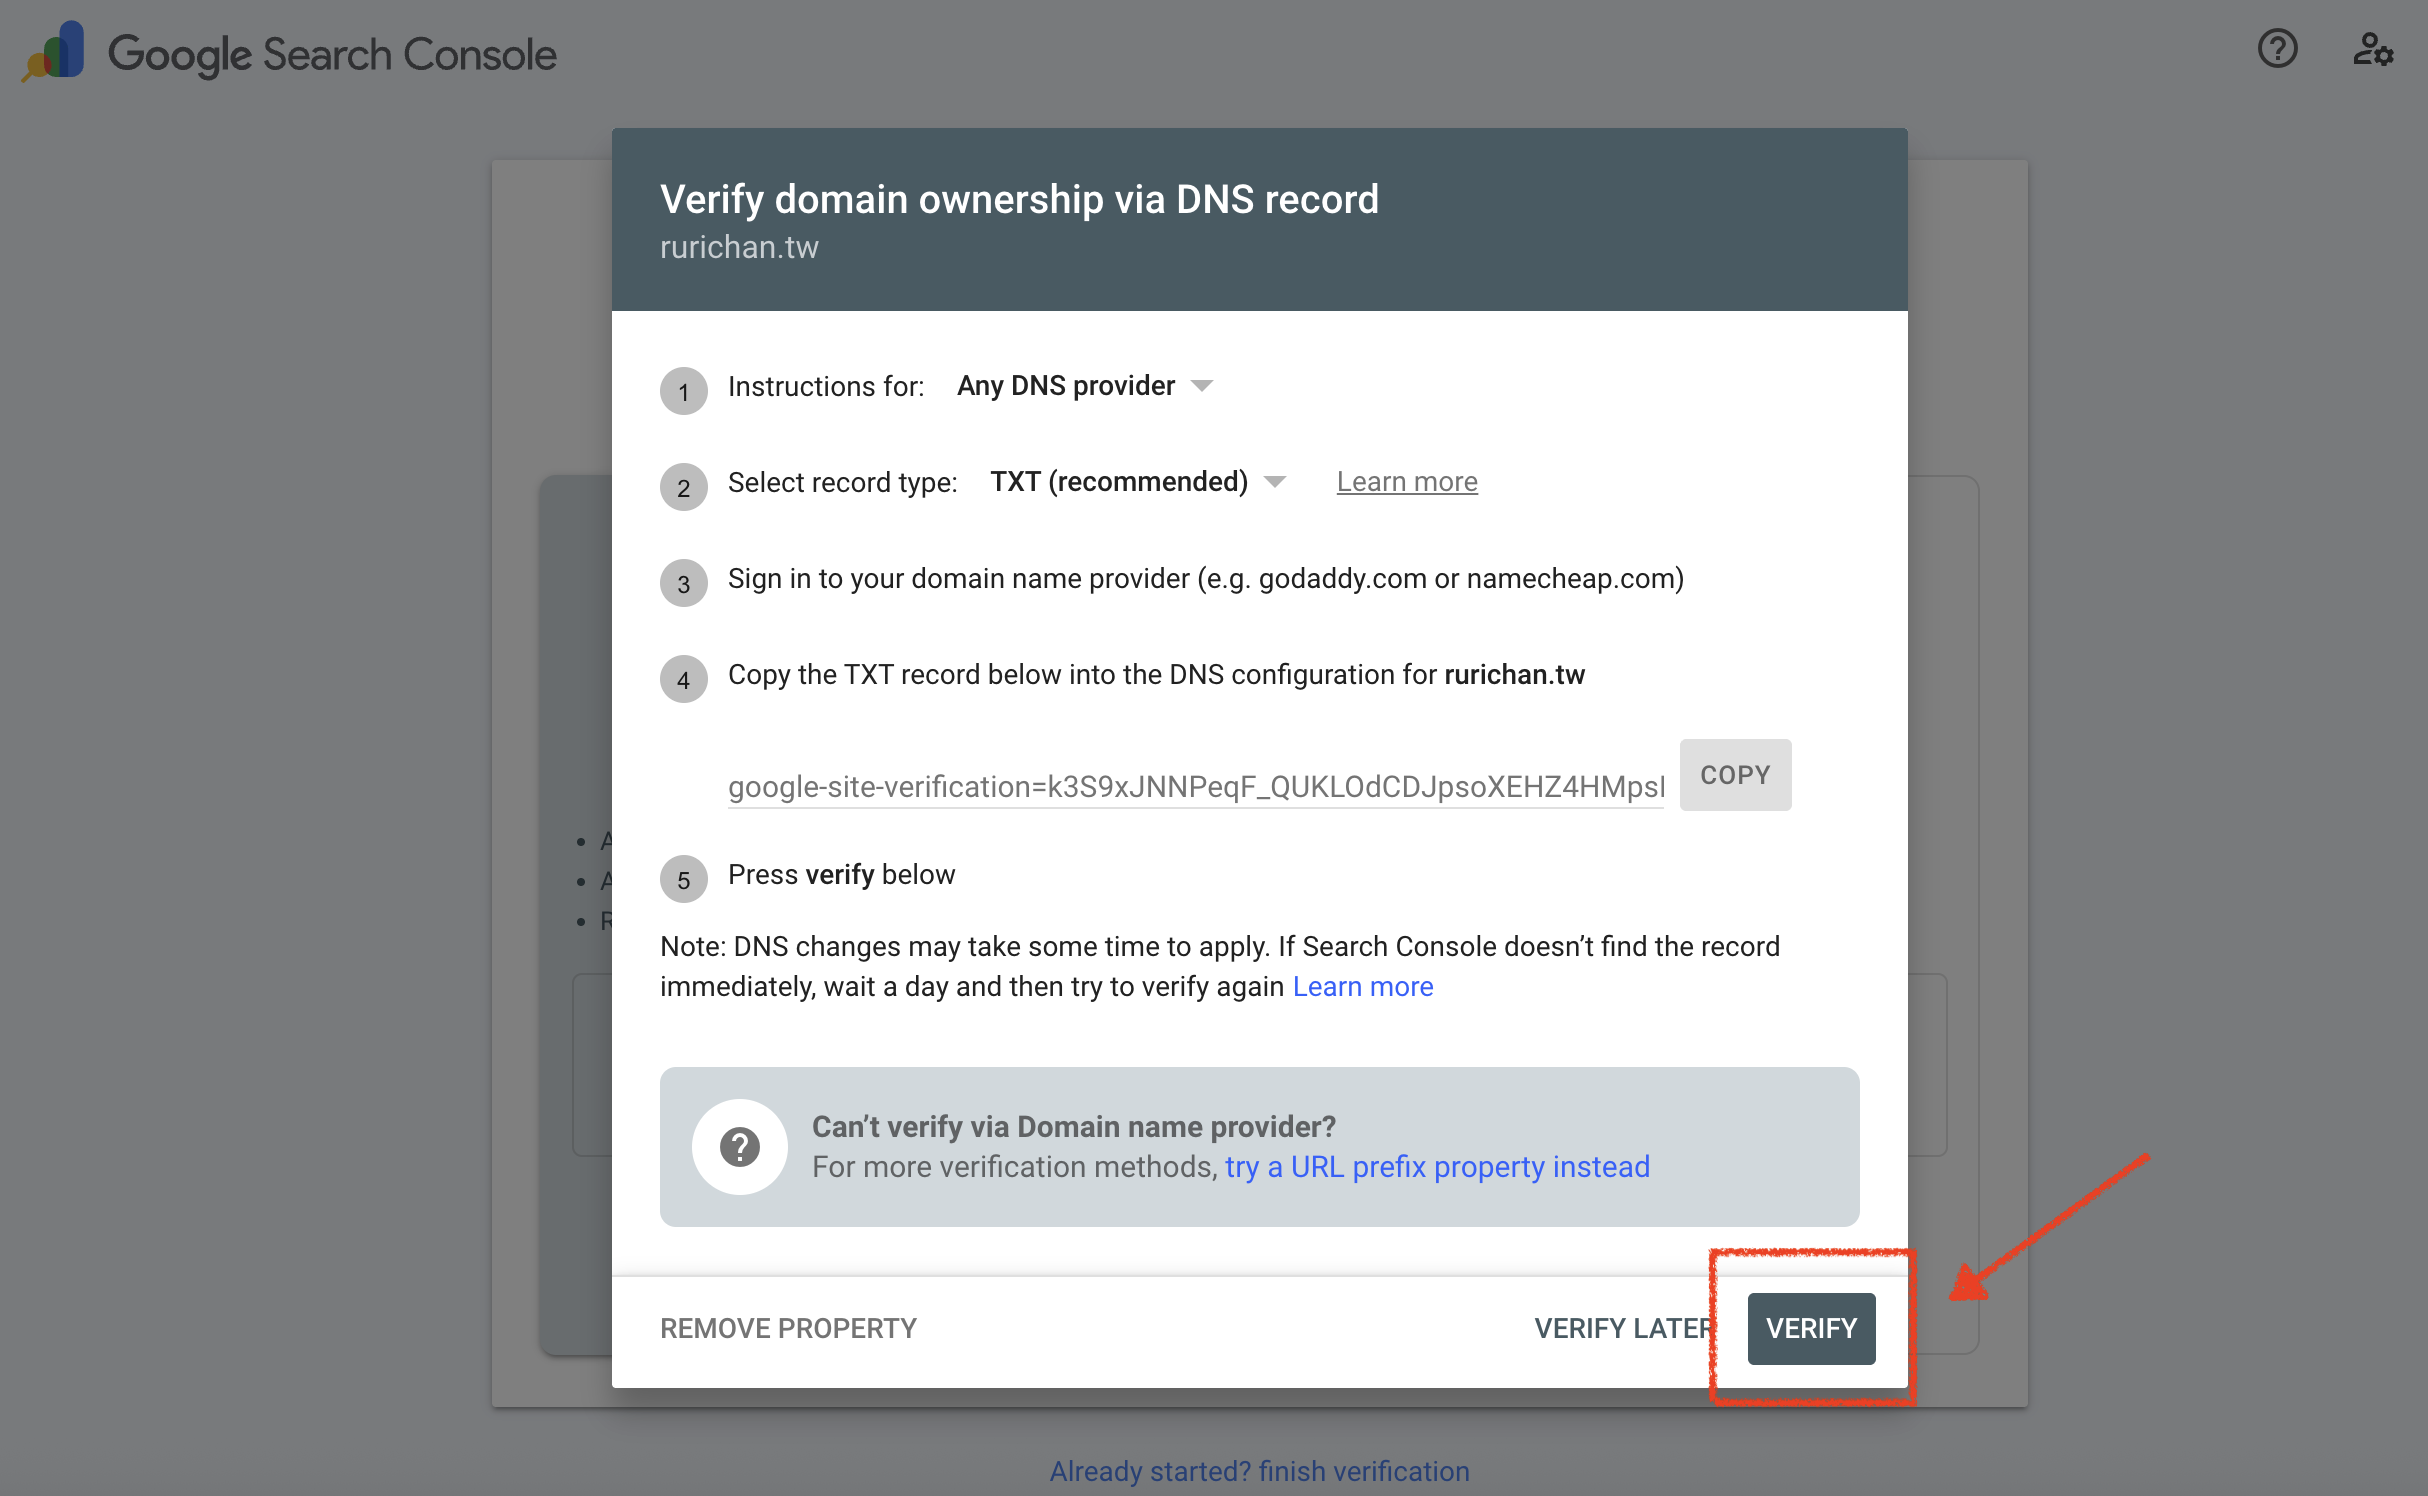Open the help question mark icon

pyautogui.click(x=2277, y=49)
